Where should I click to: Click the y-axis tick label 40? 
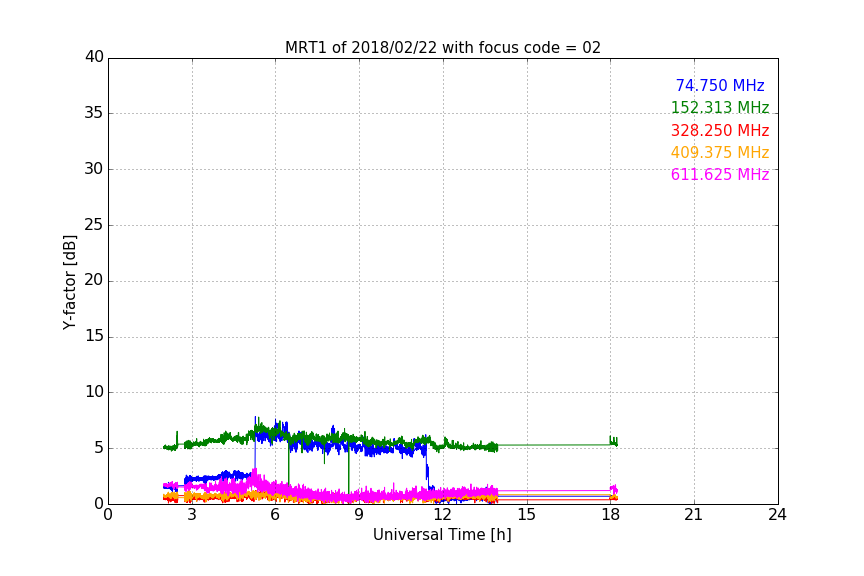tap(94, 57)
